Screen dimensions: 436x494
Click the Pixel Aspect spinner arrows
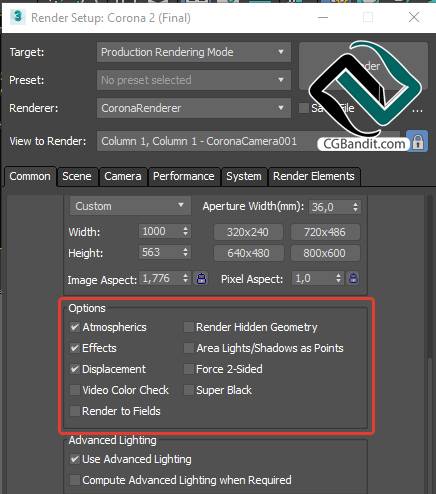(338, 278)
